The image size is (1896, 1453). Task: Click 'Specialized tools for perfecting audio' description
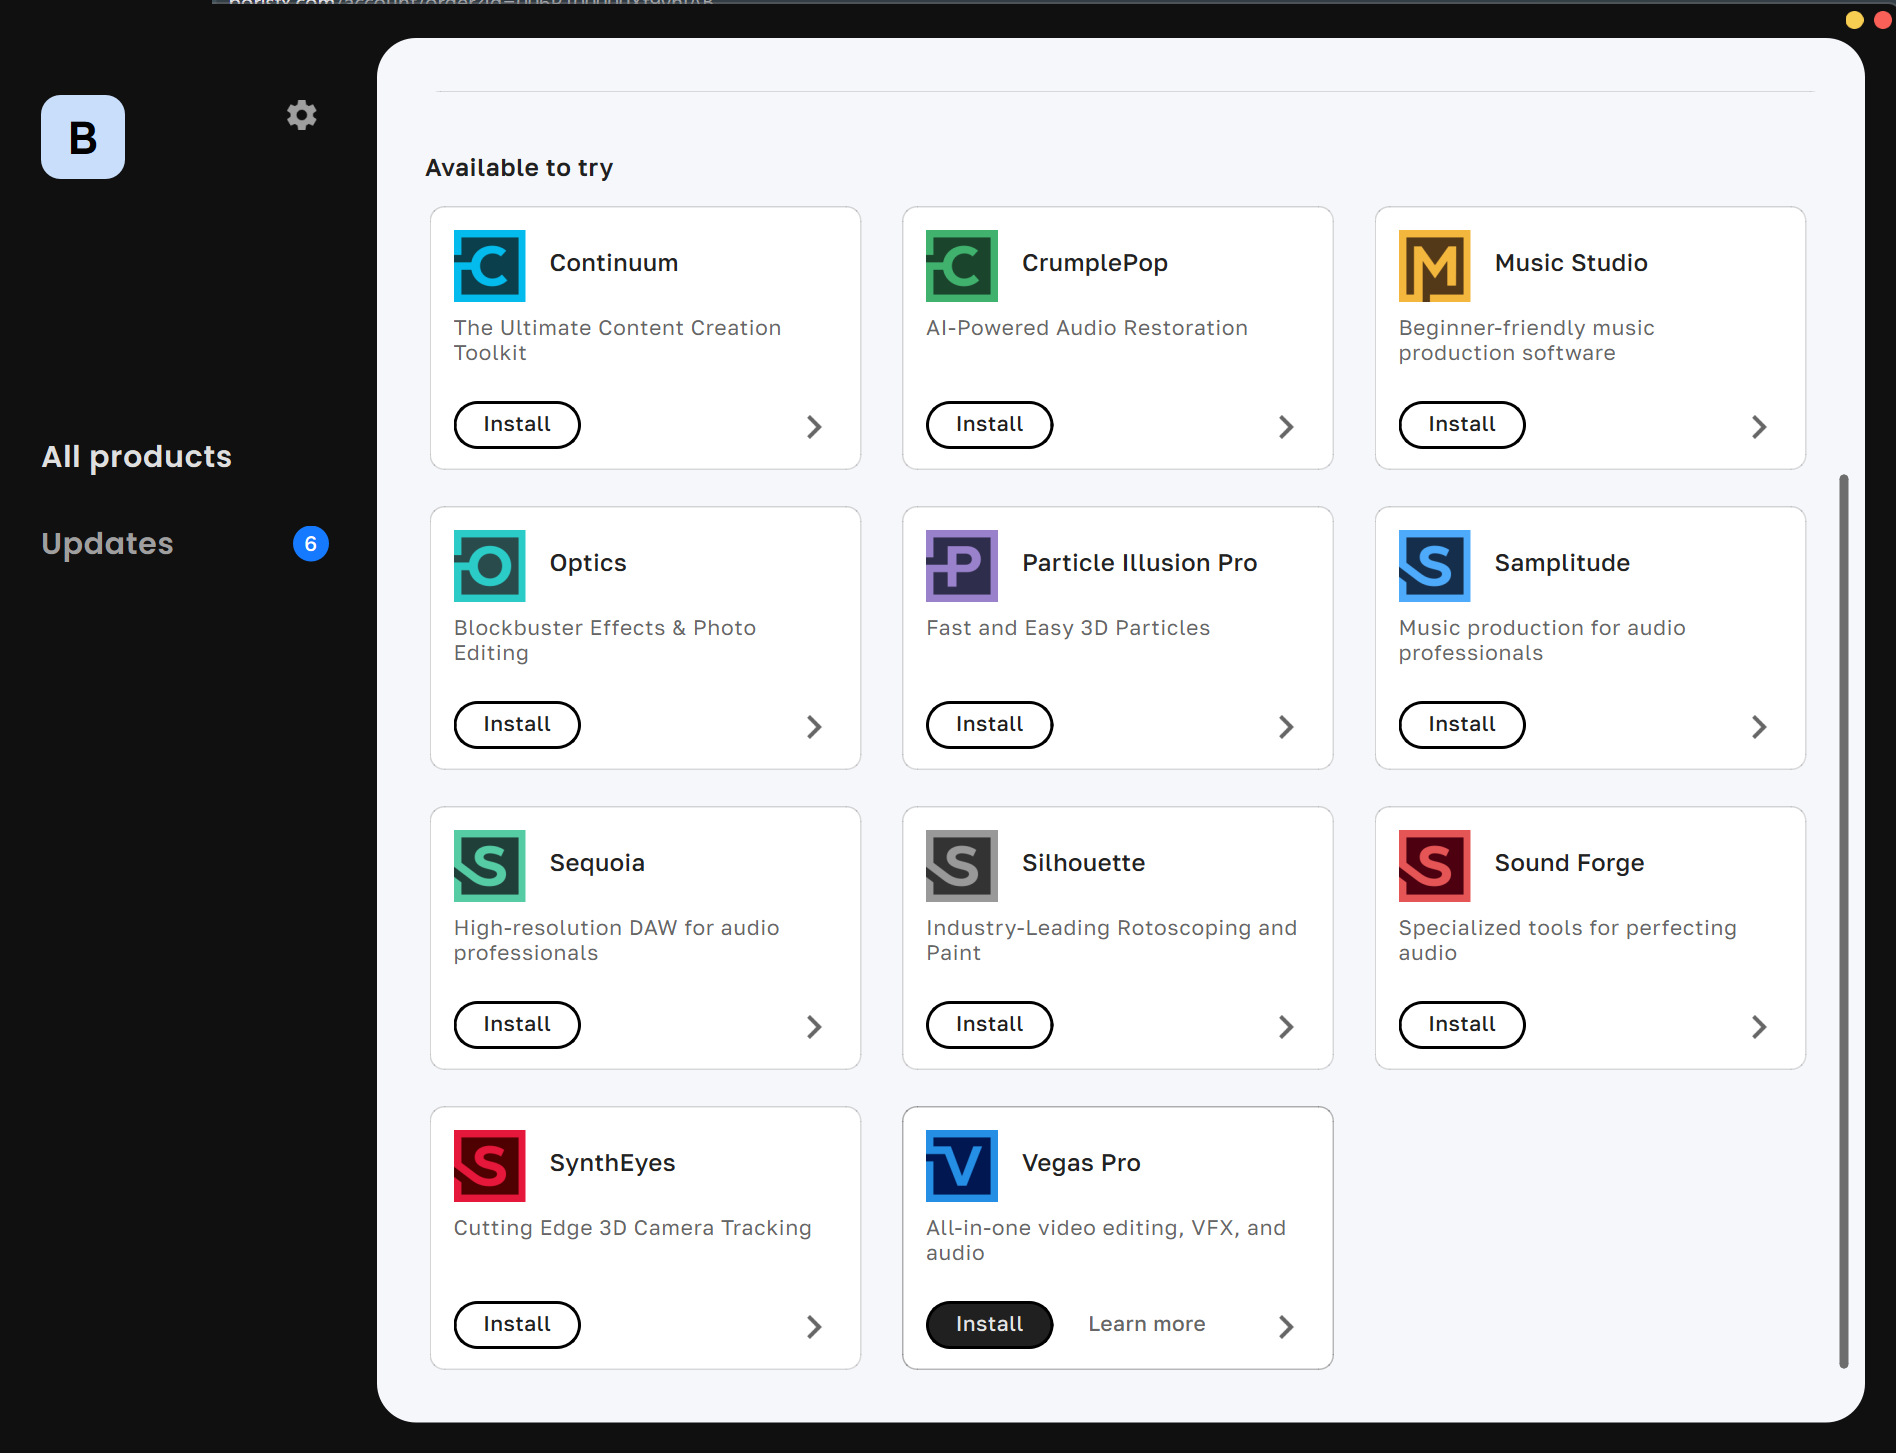[x=1568, y=940]
